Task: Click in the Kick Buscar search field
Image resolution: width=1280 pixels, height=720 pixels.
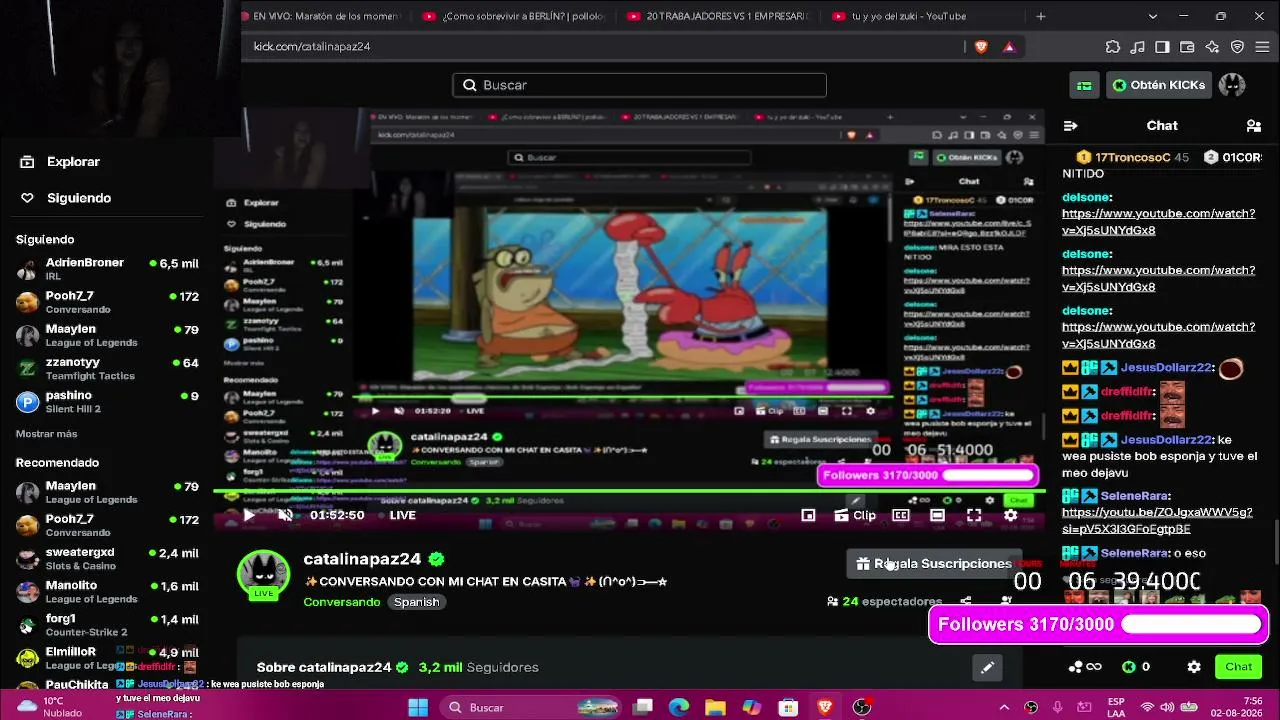Action: tap(640, 85)
